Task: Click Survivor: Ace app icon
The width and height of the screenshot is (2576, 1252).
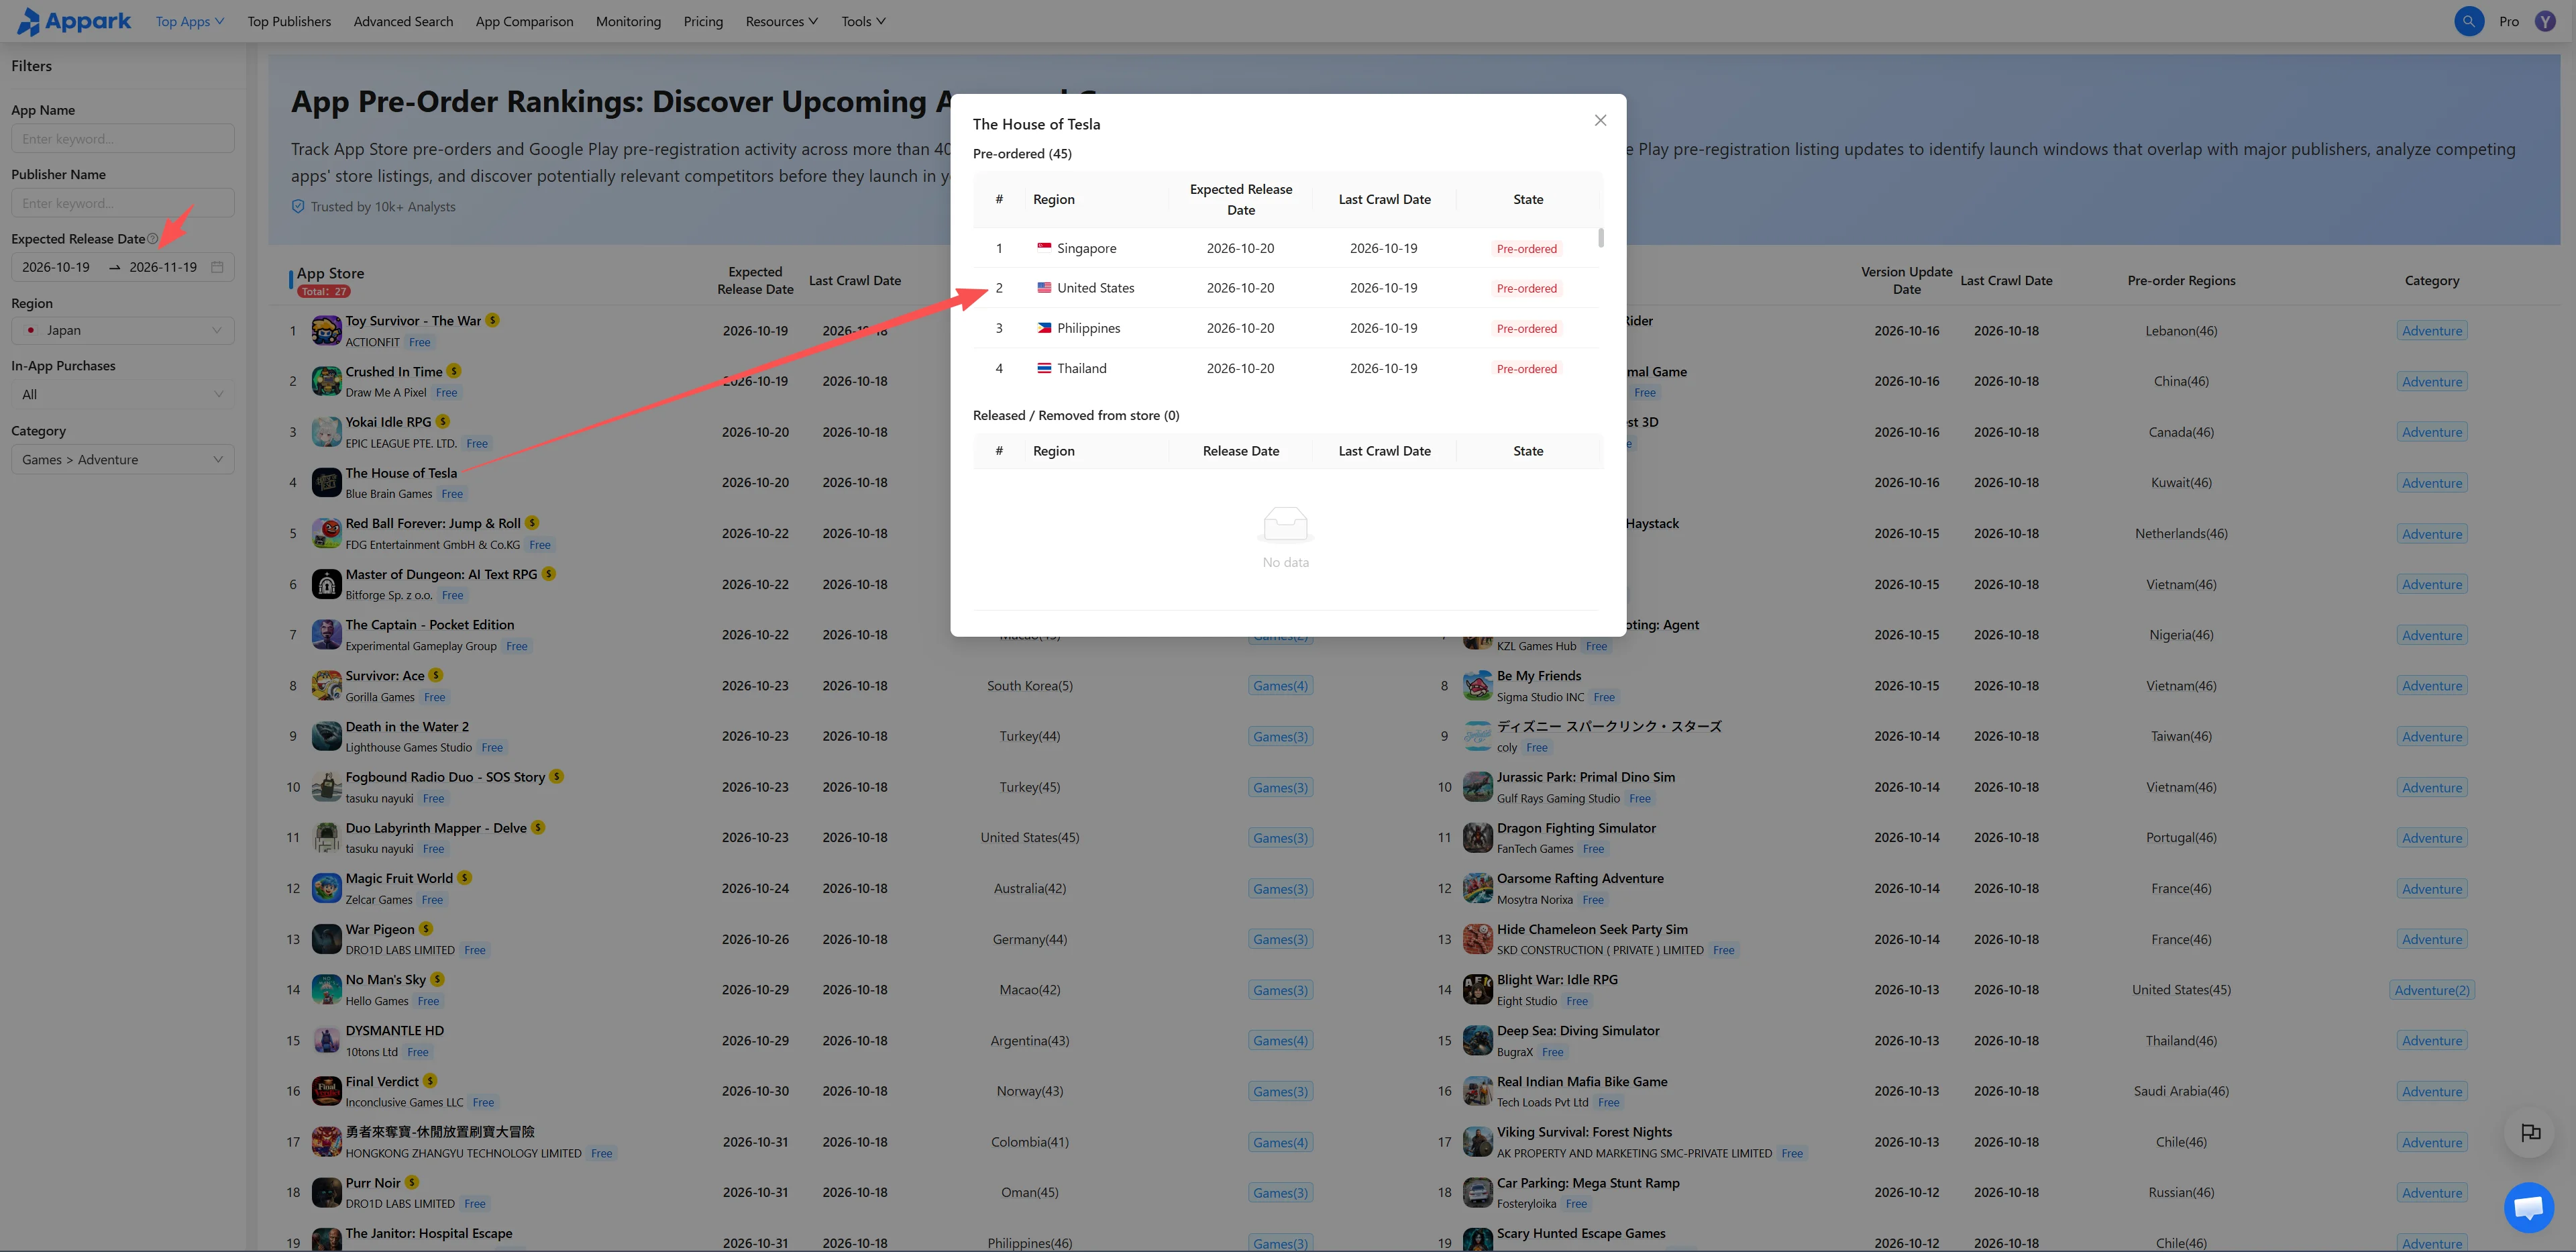Action: coord(326,686)
